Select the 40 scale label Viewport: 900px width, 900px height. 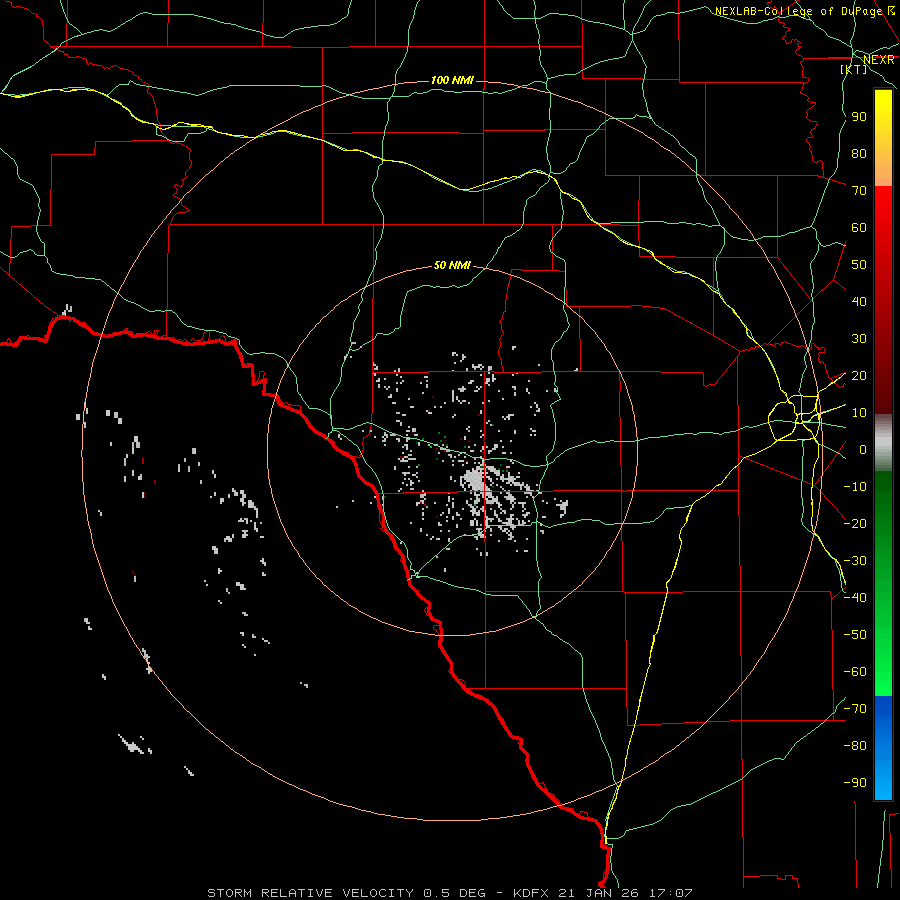pyautogui.click(x=859, y=302)
